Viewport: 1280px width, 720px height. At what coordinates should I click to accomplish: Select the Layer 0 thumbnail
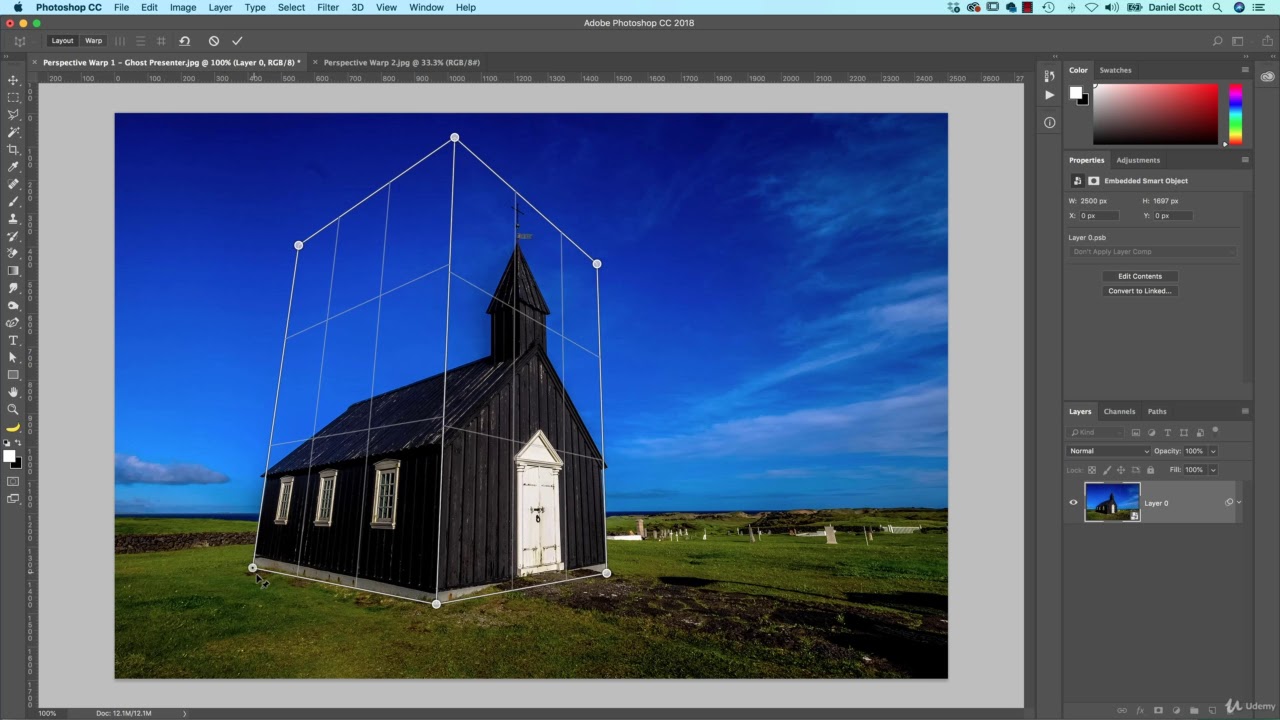(x=1112, y=502)
